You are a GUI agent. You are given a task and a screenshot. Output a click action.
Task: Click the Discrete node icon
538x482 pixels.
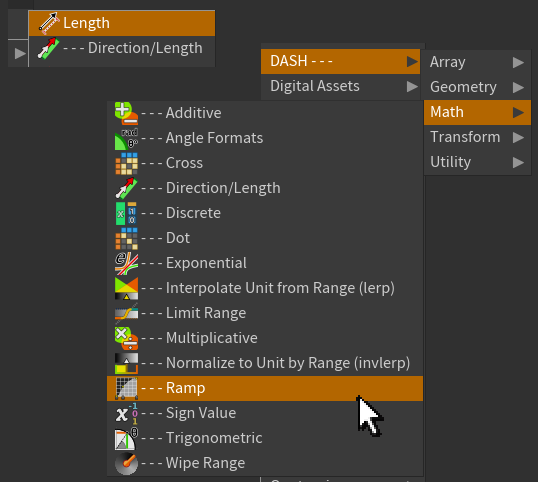(x=126, y=213)
